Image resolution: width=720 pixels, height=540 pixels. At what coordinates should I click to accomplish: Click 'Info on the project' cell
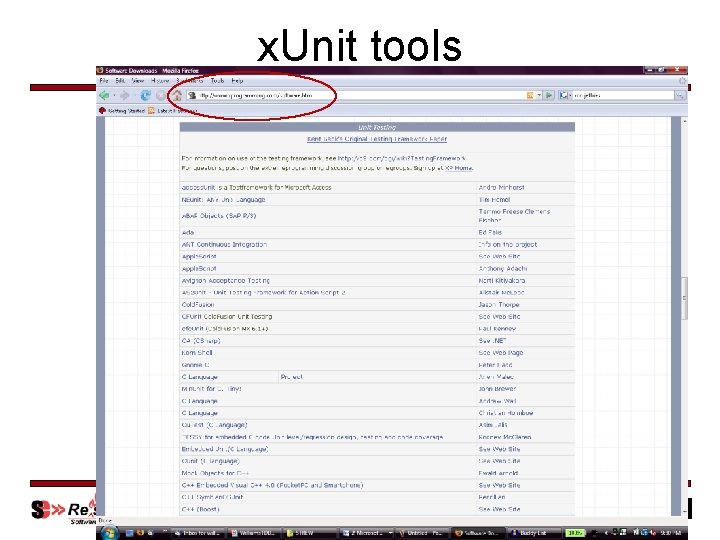507,244
